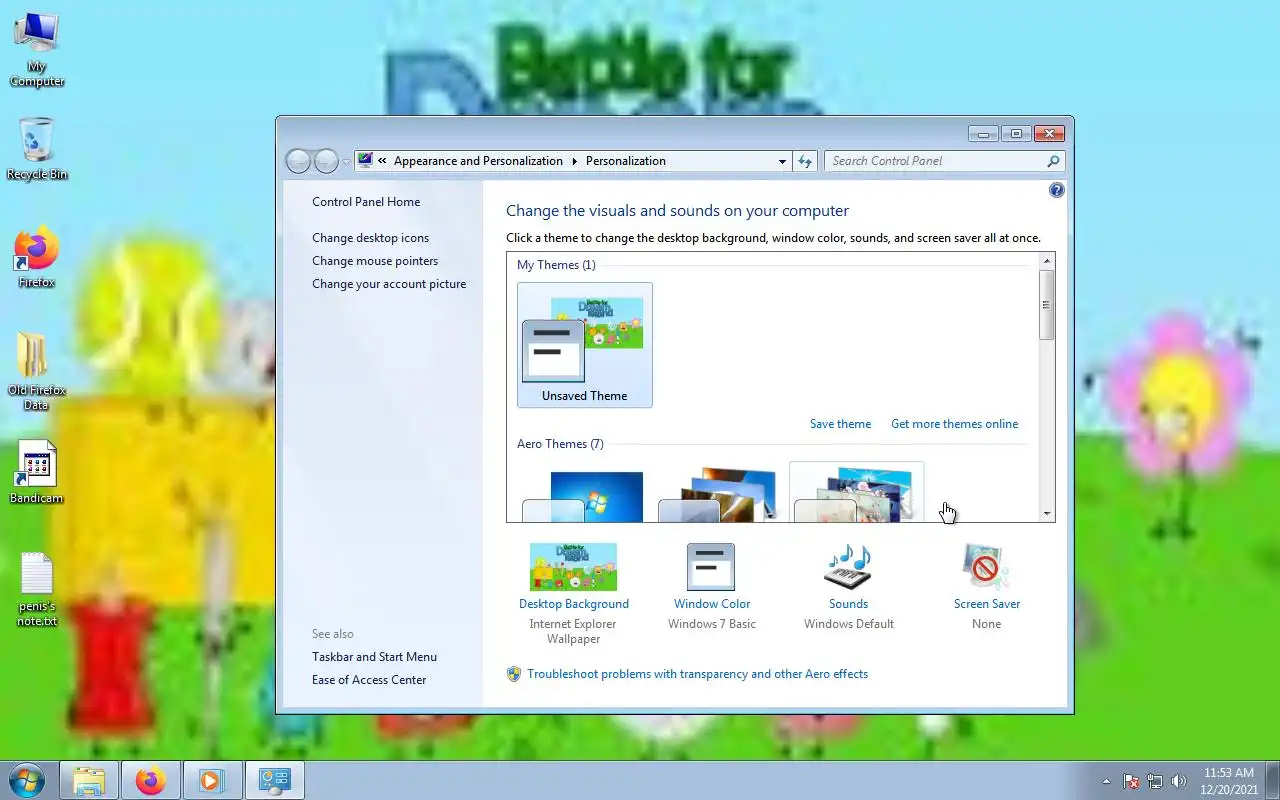Show hidden tray icons arrow

point(1106,781)
